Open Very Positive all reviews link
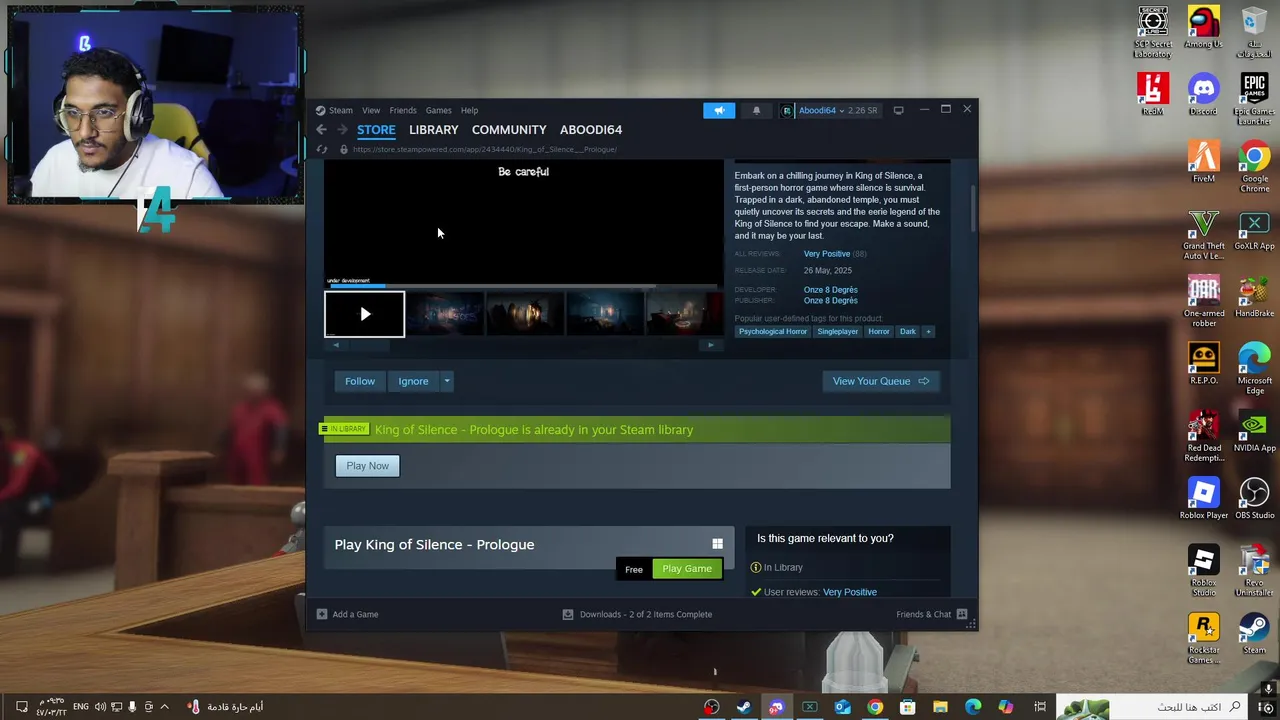This screenshot has width=1280, height=720. [x=826, y=254]
